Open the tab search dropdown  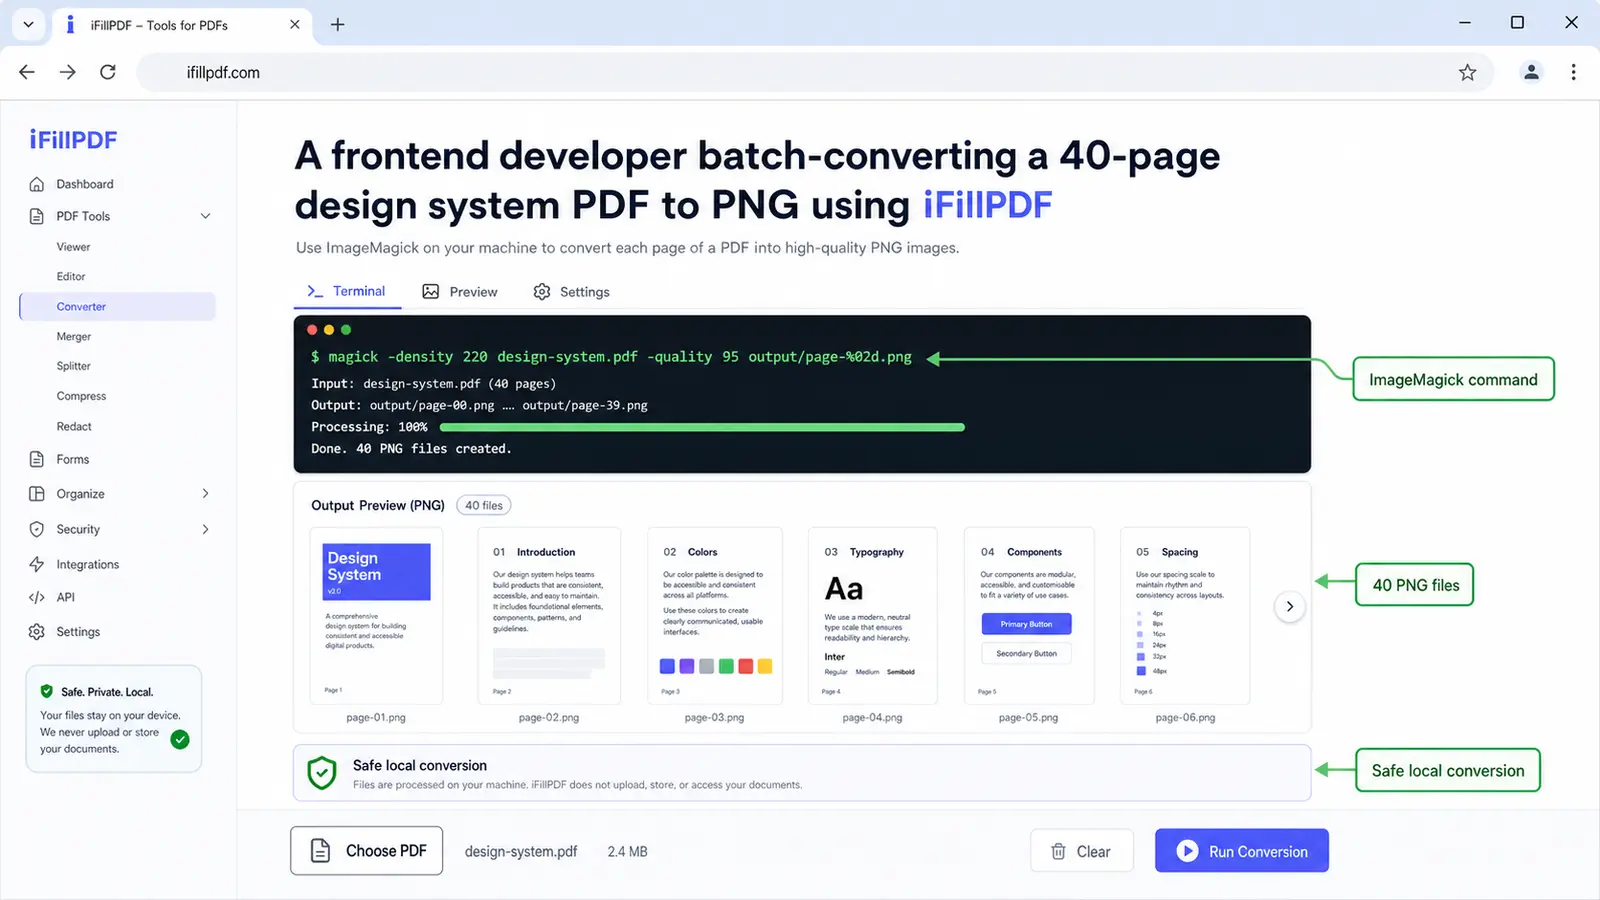28,25
